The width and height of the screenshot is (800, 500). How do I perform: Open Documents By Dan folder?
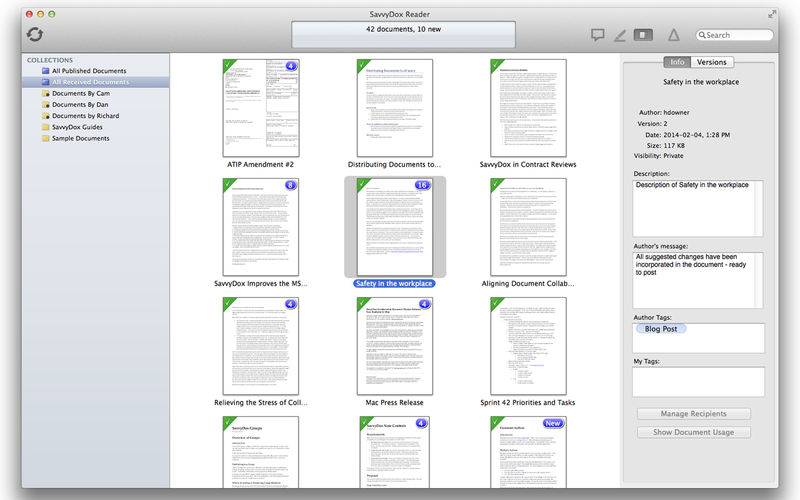pyautogui.click(x=80, y=105)
